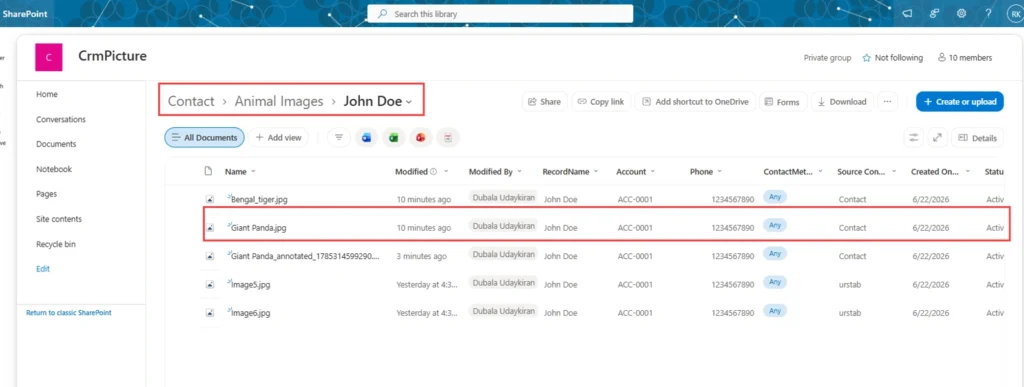
Task: Filter by PowerPoint files icon
Action: [421, 138]
